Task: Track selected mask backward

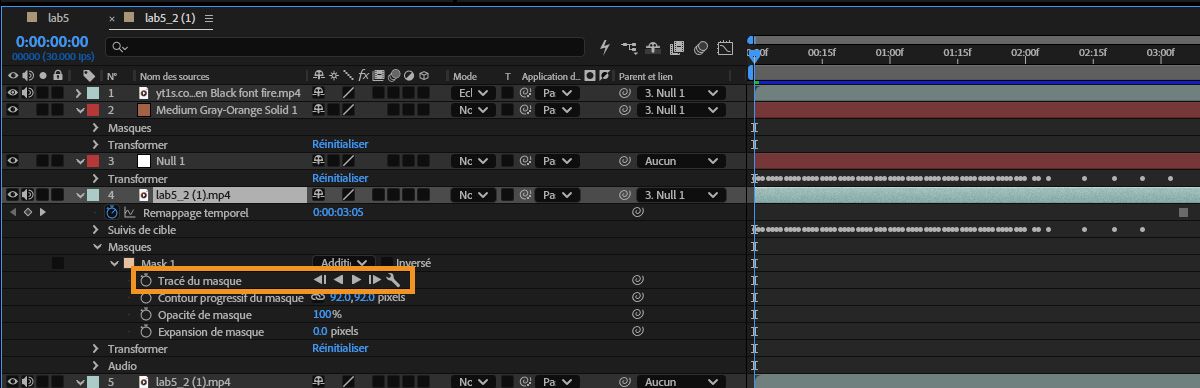Action: pyautogui.click(x=338, y=280)
